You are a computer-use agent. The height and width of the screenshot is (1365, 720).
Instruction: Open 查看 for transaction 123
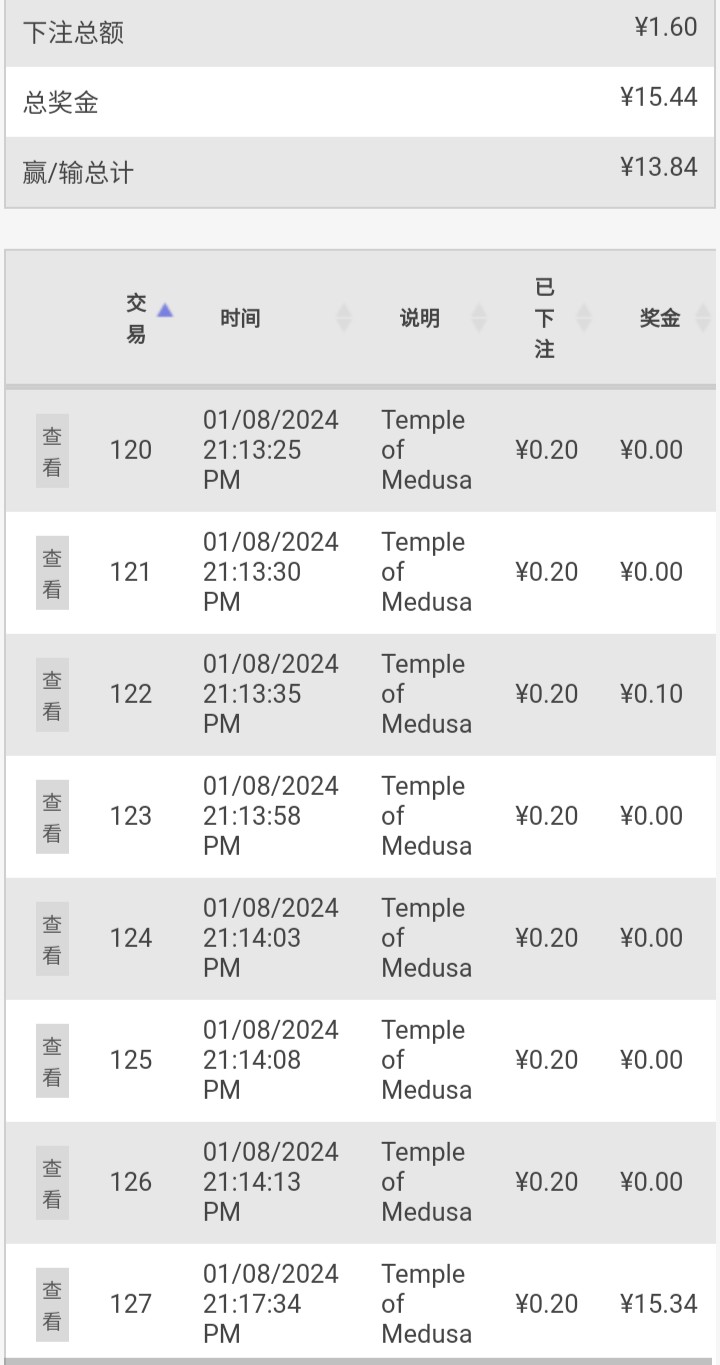tap(52, 817)
